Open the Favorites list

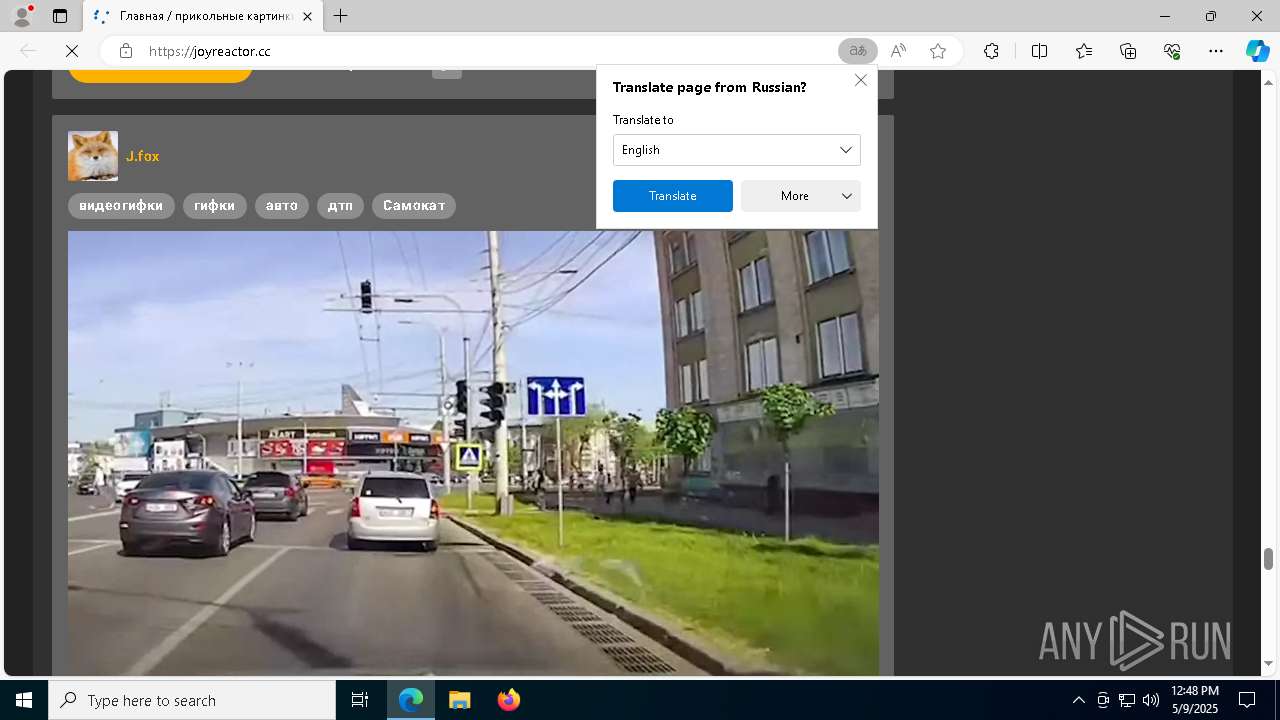tap(1084, 51)
